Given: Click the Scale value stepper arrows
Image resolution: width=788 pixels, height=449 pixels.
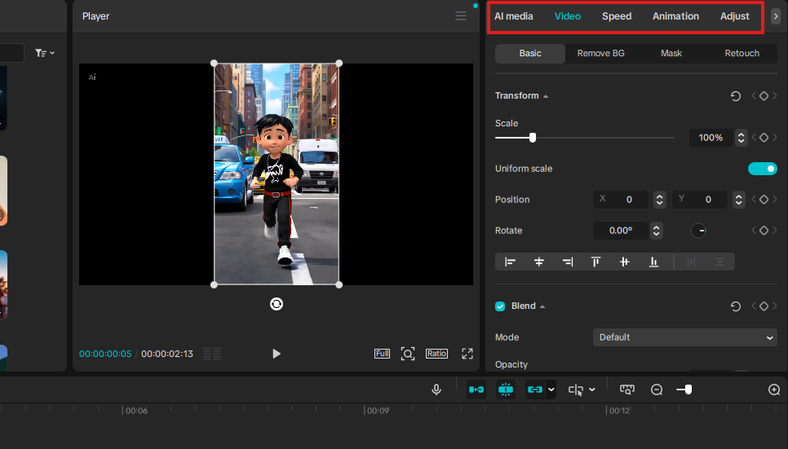Looking at the screenshot, I should point(741,137).
